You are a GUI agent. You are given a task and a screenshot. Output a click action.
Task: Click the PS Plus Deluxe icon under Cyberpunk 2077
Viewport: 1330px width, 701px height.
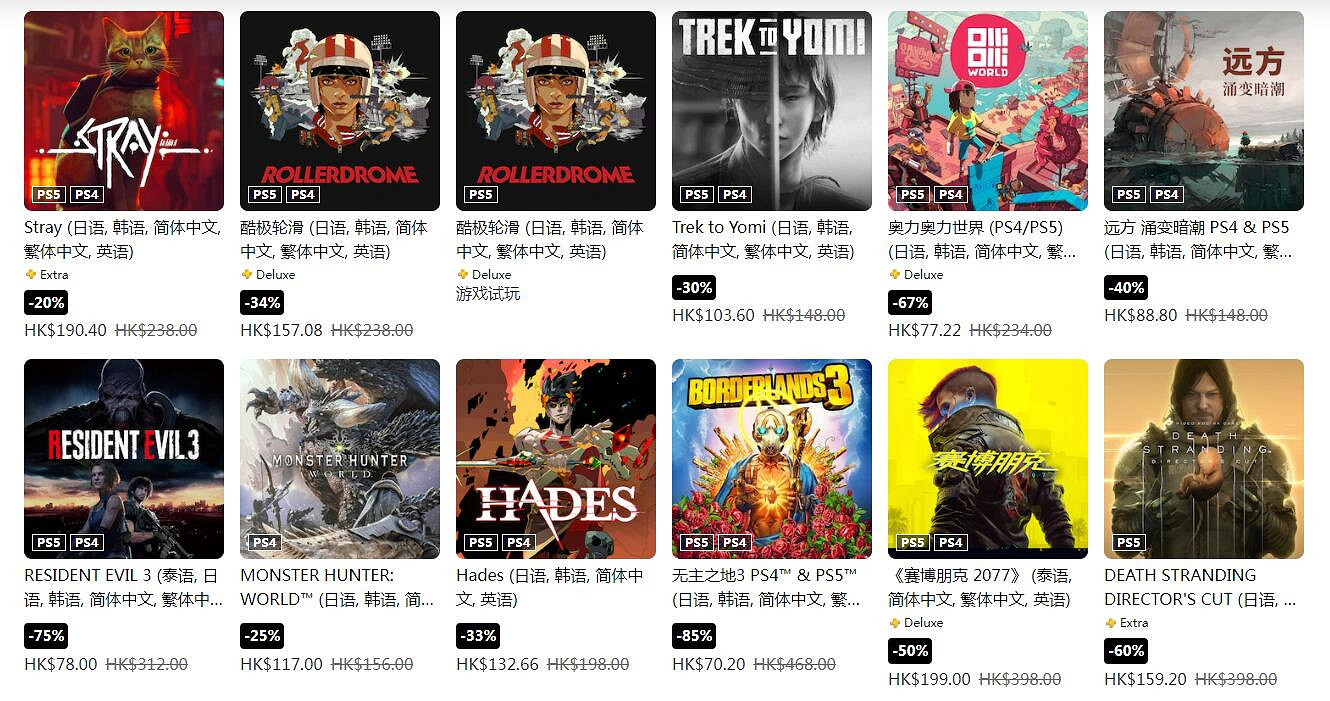894,622
